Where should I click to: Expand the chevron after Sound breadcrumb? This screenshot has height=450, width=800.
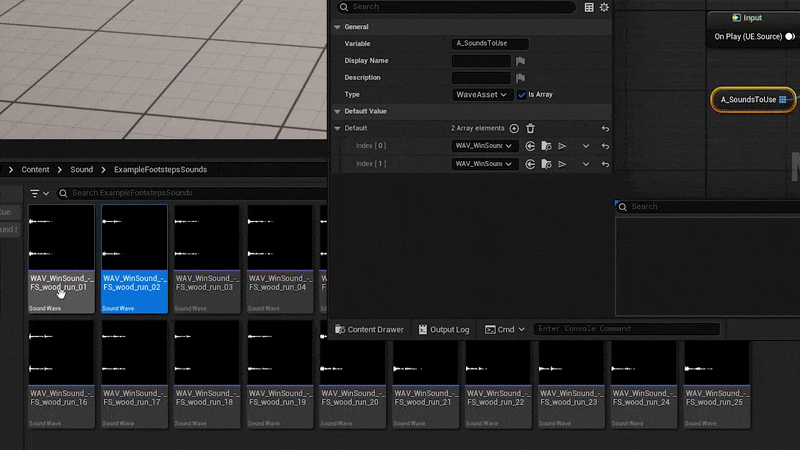click(x=103, y=169)
